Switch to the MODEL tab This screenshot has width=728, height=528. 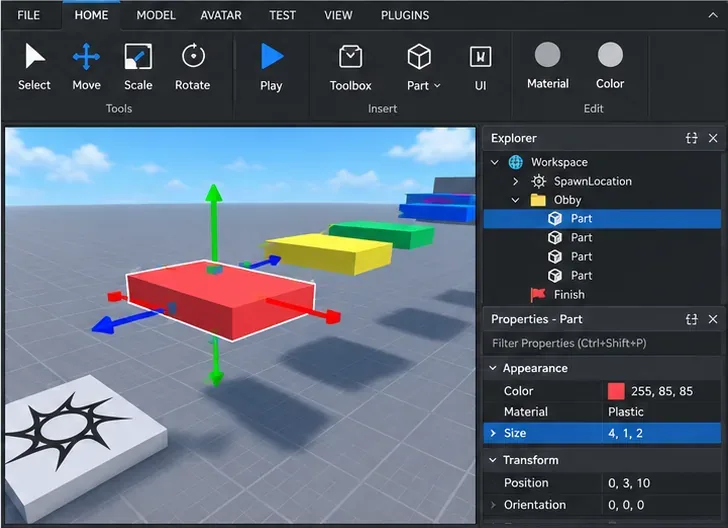coord(156,15)
